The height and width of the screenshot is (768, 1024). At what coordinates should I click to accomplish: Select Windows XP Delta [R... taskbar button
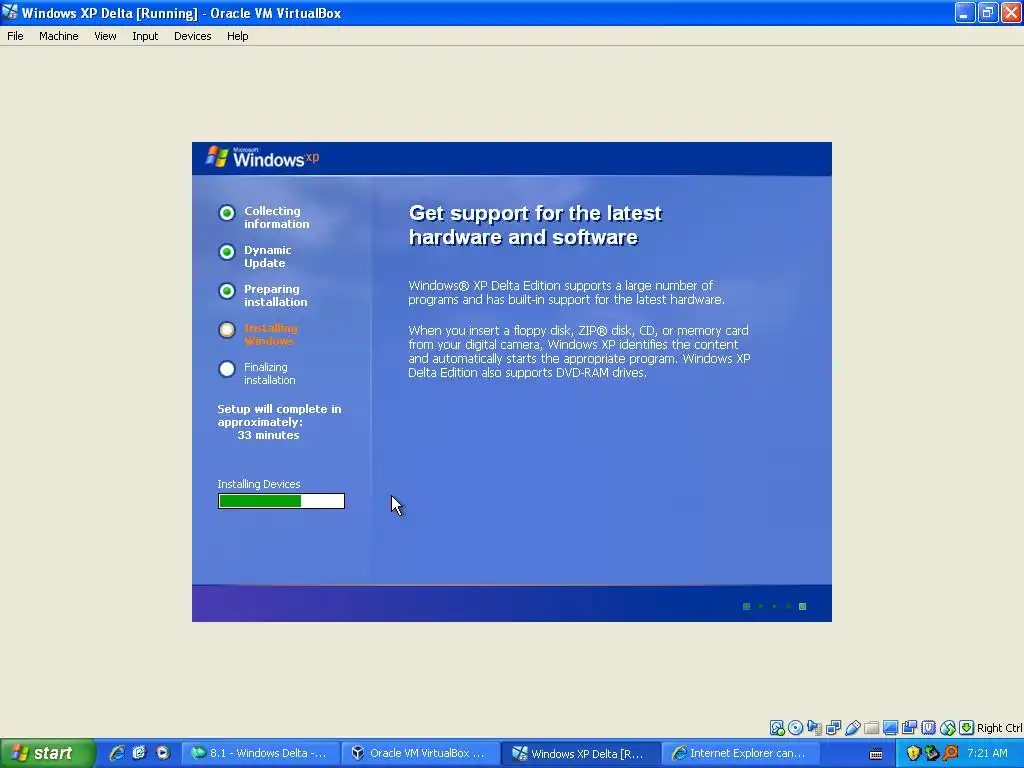580,753
